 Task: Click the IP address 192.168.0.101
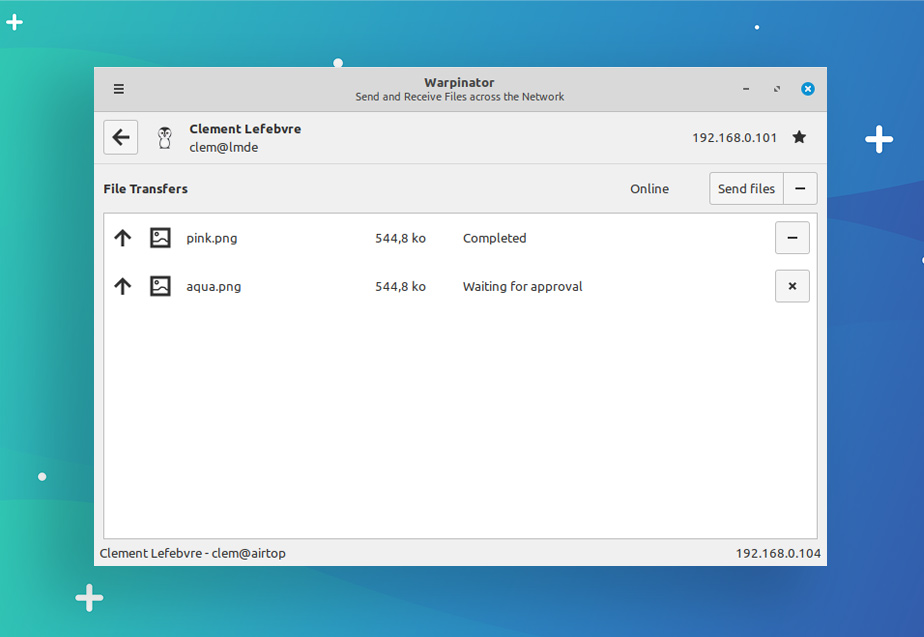735,137
